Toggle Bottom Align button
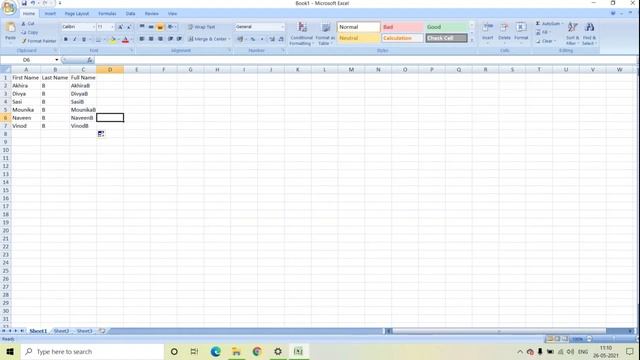Viewport: 640px width, 360px height. (x=160, y=27)
